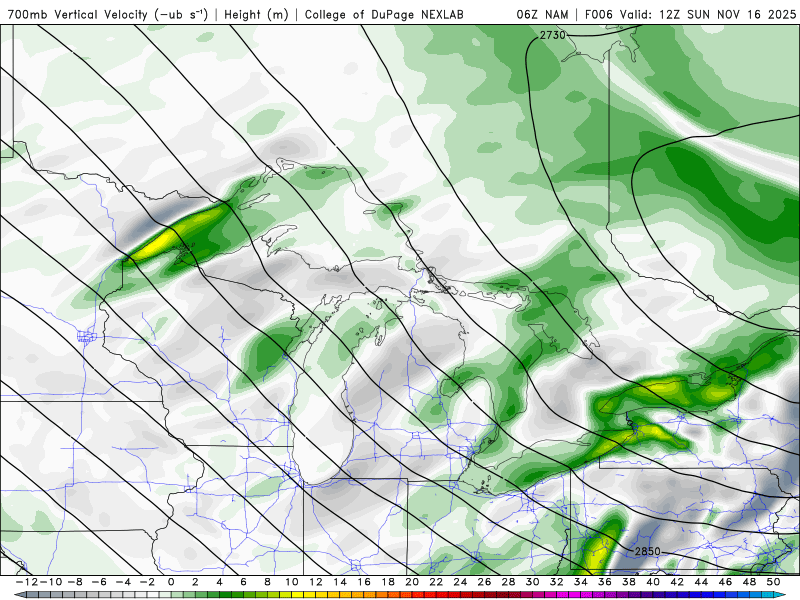Click the 14 value on the color scale
800x600 pixels.
coord(340,582)
